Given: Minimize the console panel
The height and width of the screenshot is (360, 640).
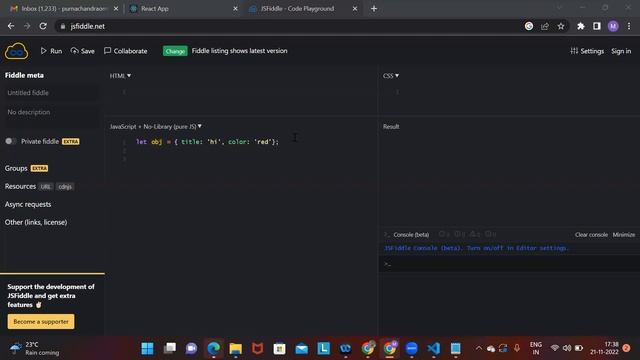Looking at the screenshot, I should click(x=624, y=235).
